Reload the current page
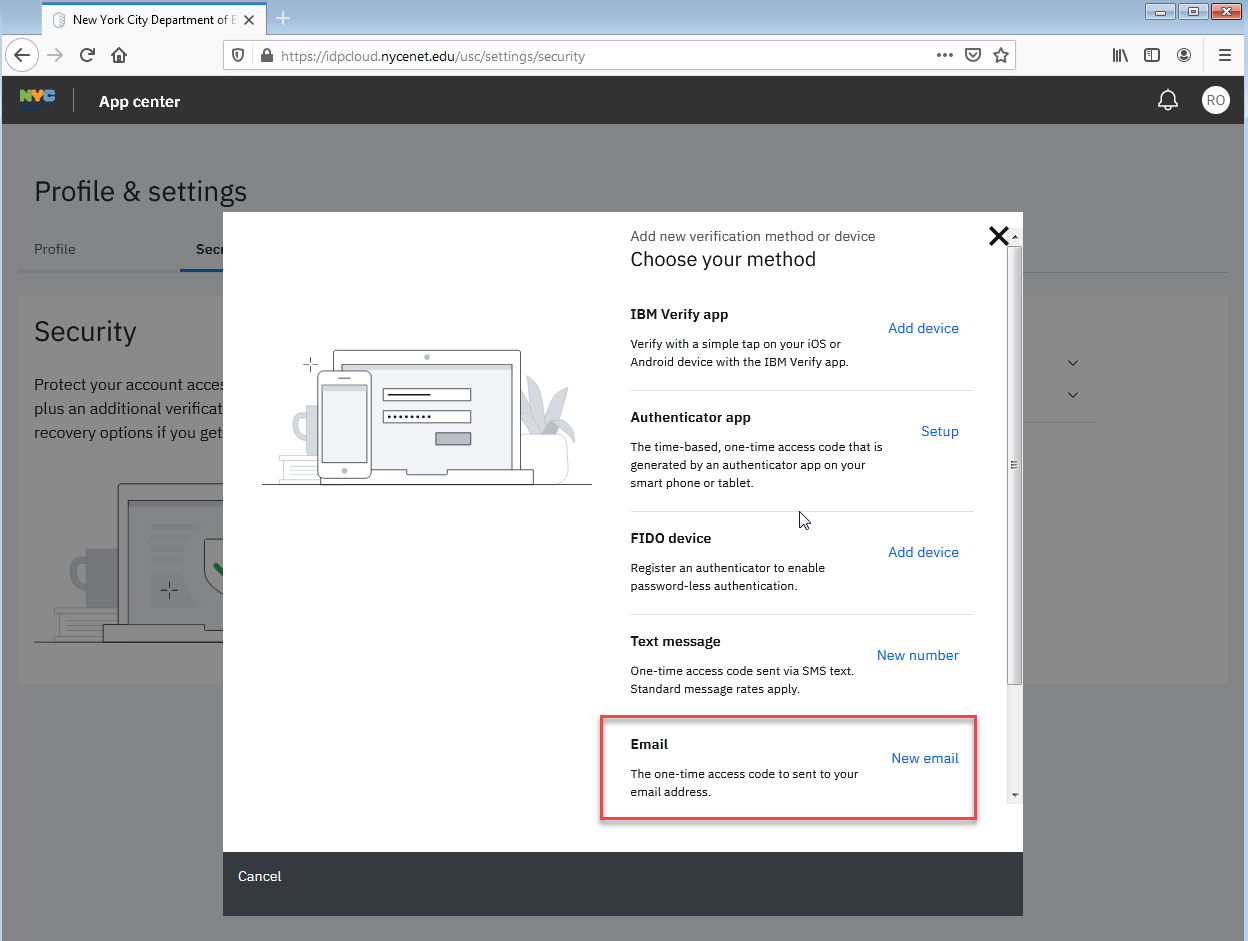Viewport: 1248px width, 941px height. coord(87,55)
